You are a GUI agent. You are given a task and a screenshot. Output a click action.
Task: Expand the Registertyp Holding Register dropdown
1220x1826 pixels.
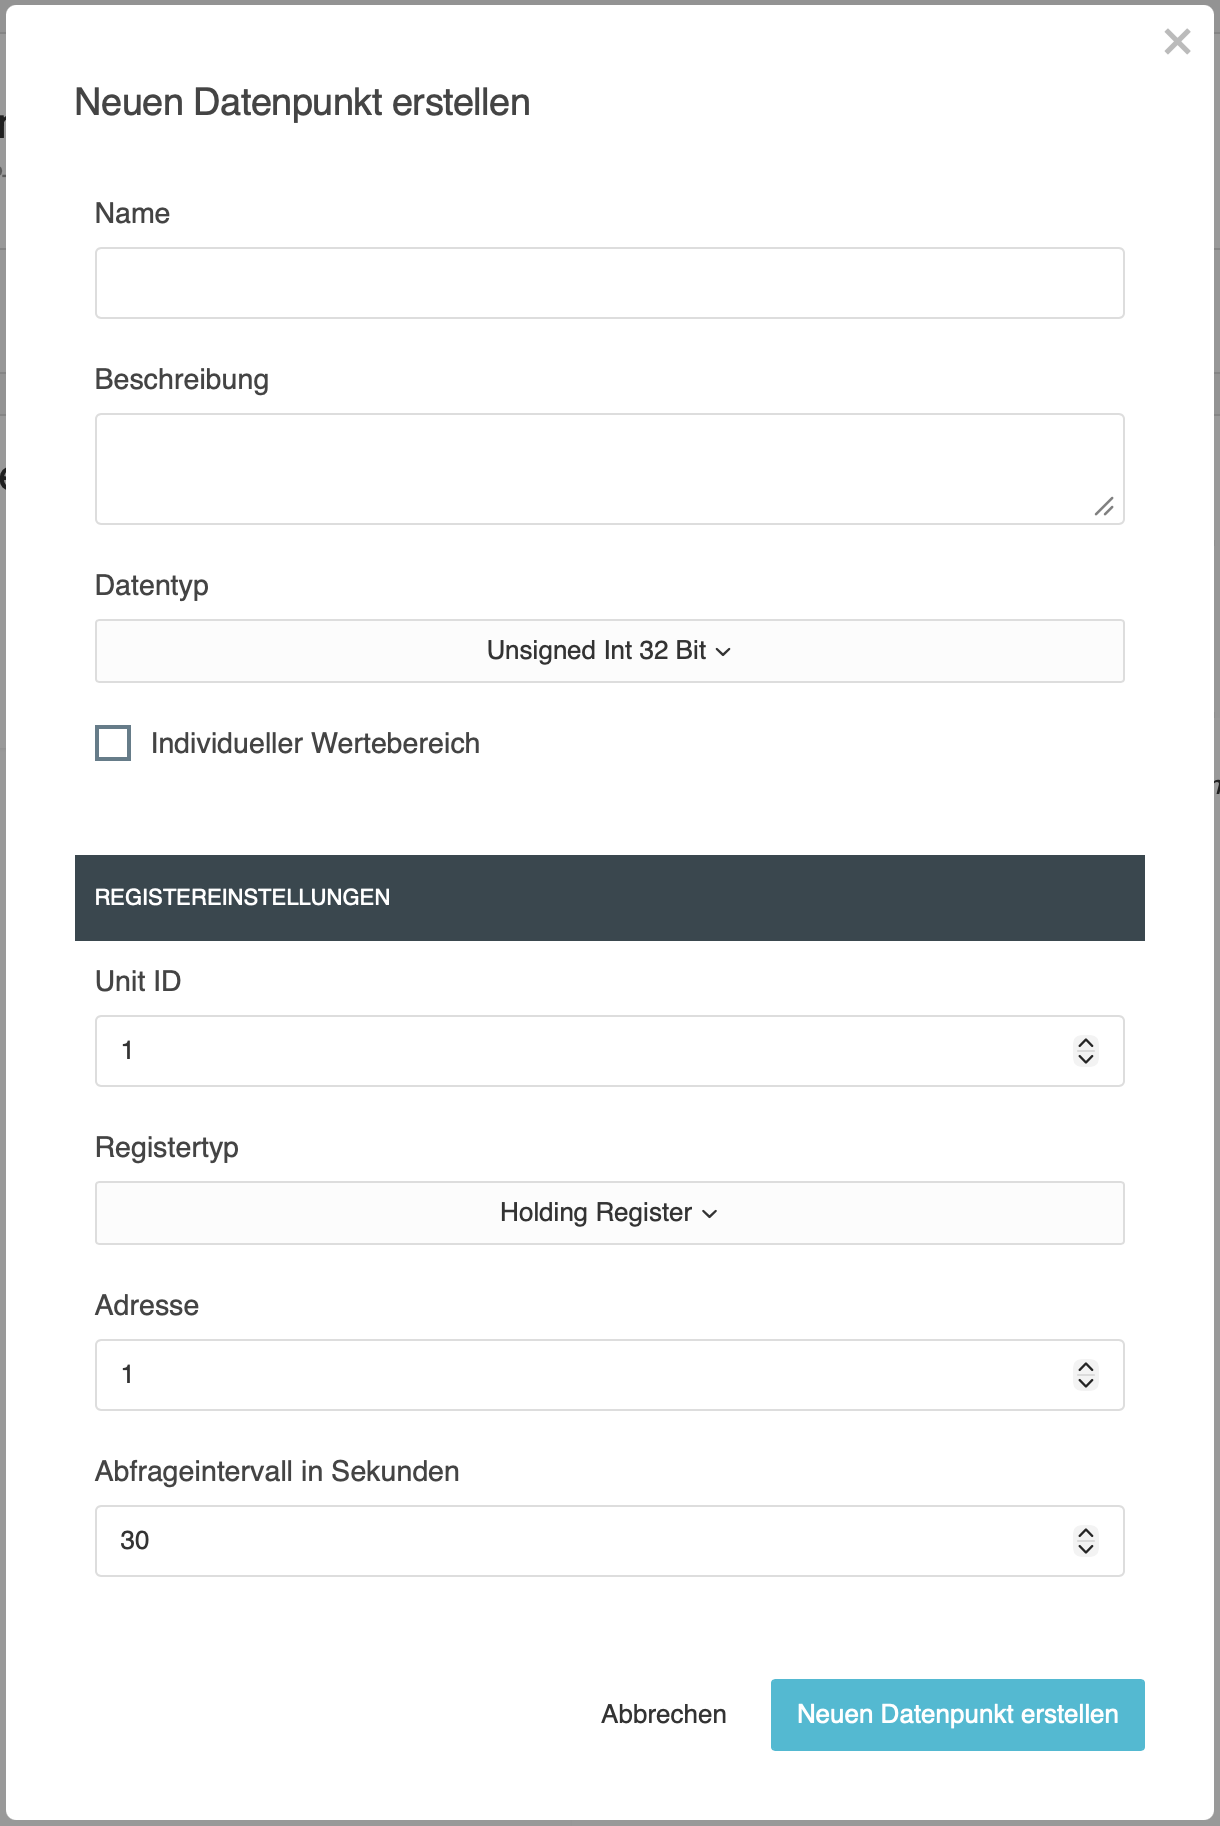click(609, 1213)
